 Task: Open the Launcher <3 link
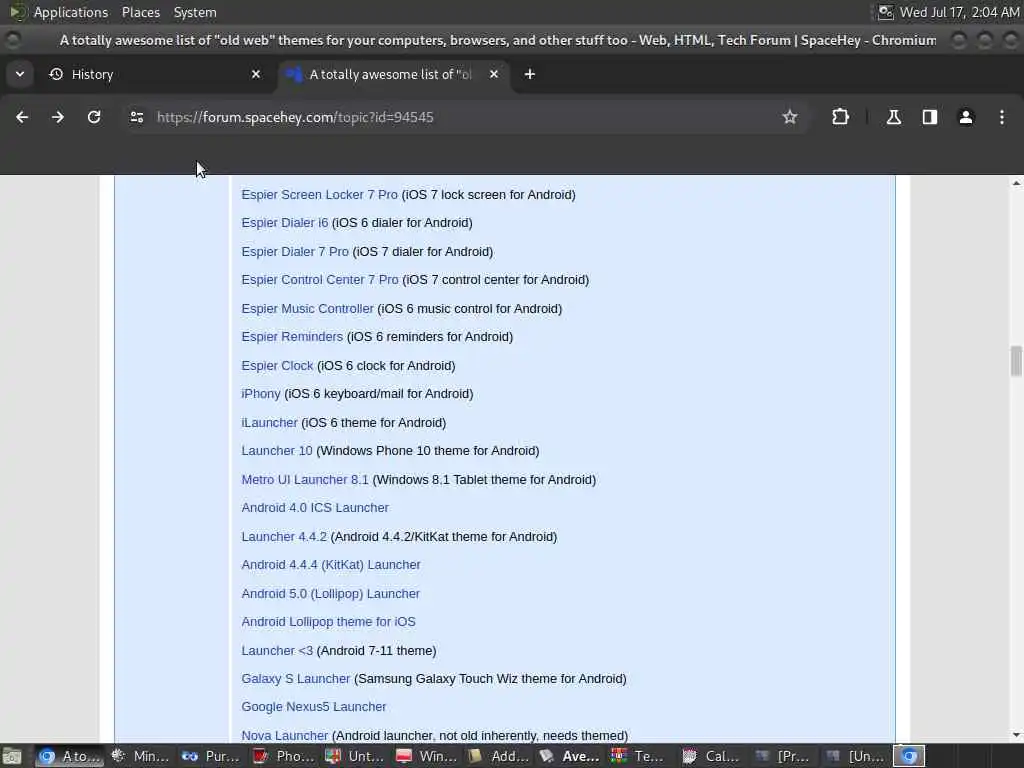pyautogui.click(x=277, y=650)
